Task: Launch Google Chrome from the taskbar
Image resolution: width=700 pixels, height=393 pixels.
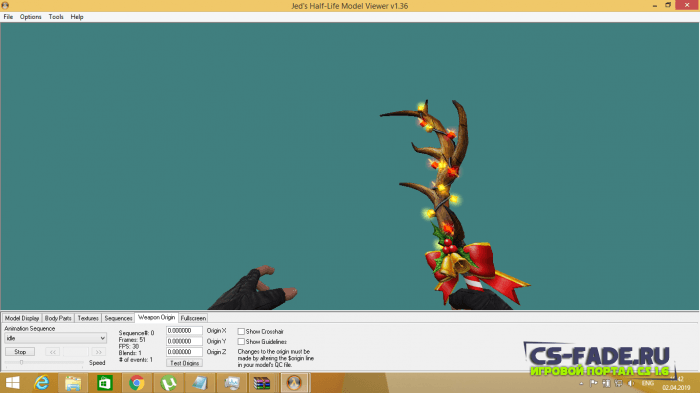Action: pos(137,383)
